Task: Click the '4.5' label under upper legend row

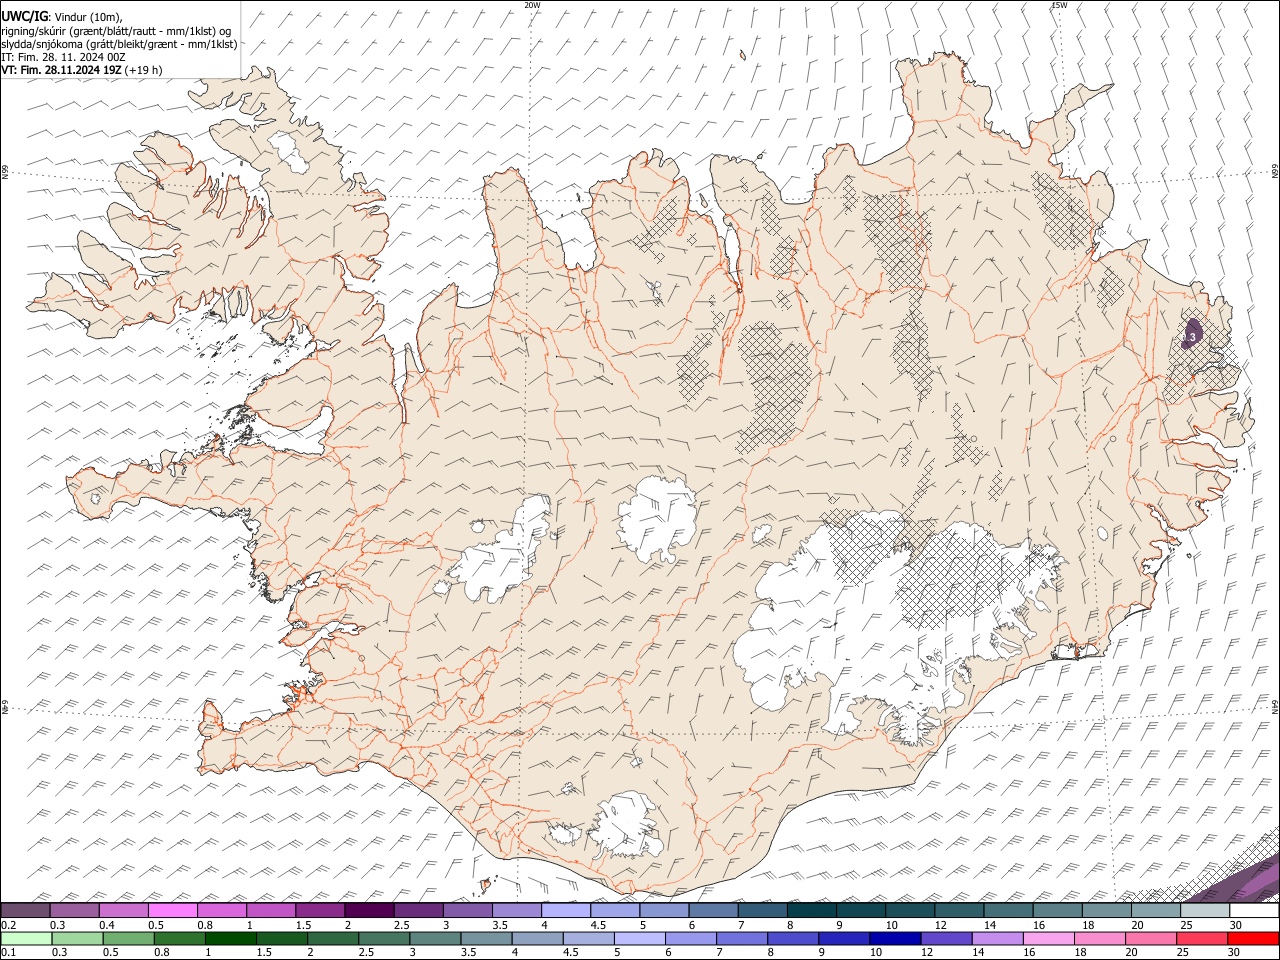Action: click(x=598, y=925)
